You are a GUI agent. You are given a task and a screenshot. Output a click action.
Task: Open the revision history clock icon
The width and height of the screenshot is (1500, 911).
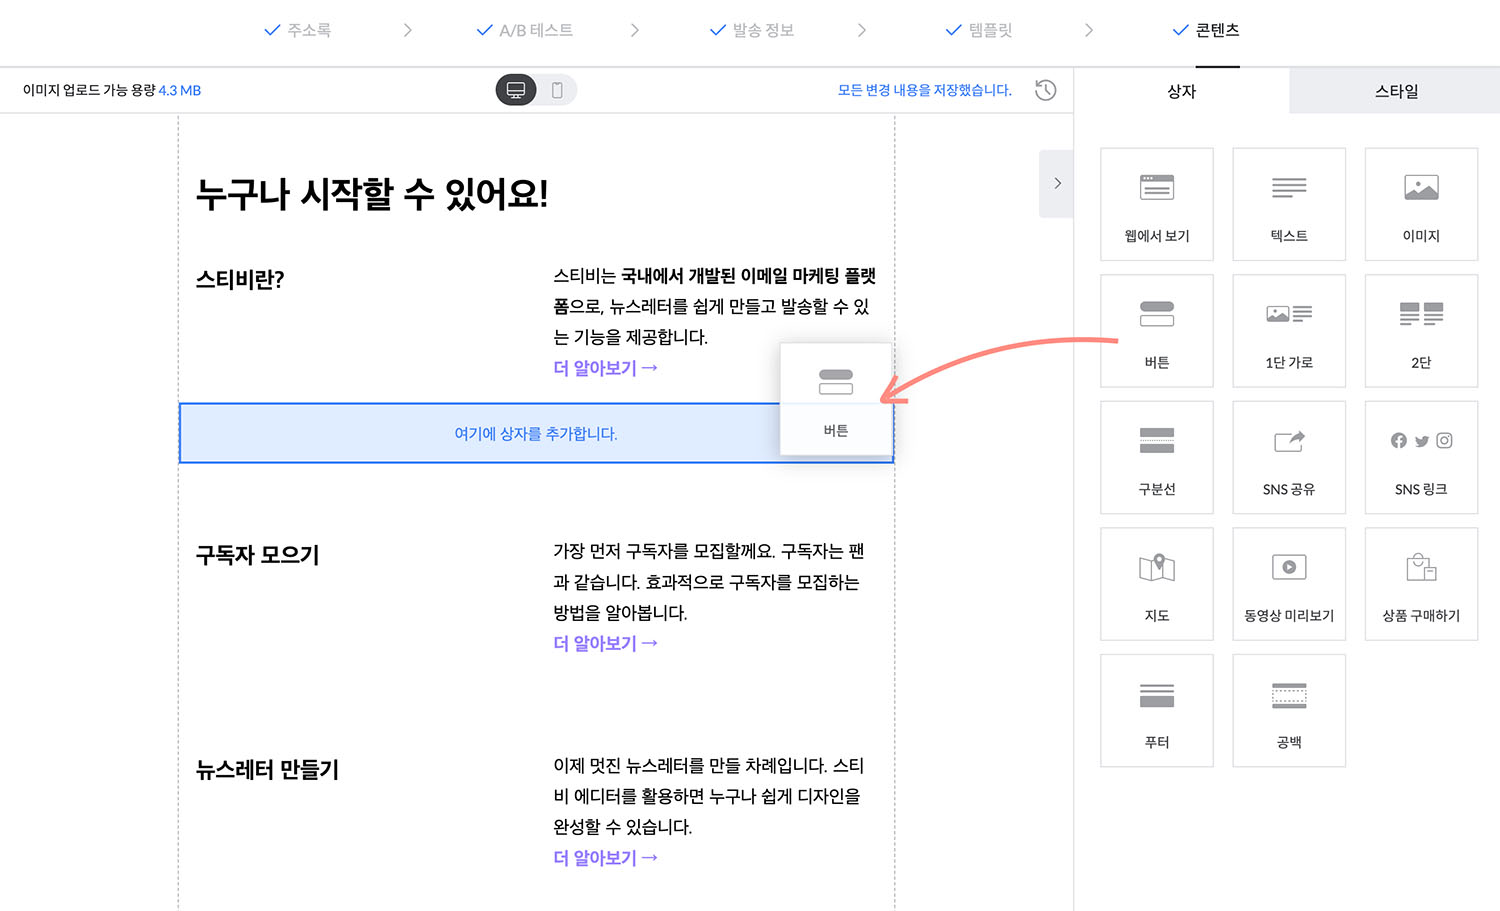(x=1045, y=90)
